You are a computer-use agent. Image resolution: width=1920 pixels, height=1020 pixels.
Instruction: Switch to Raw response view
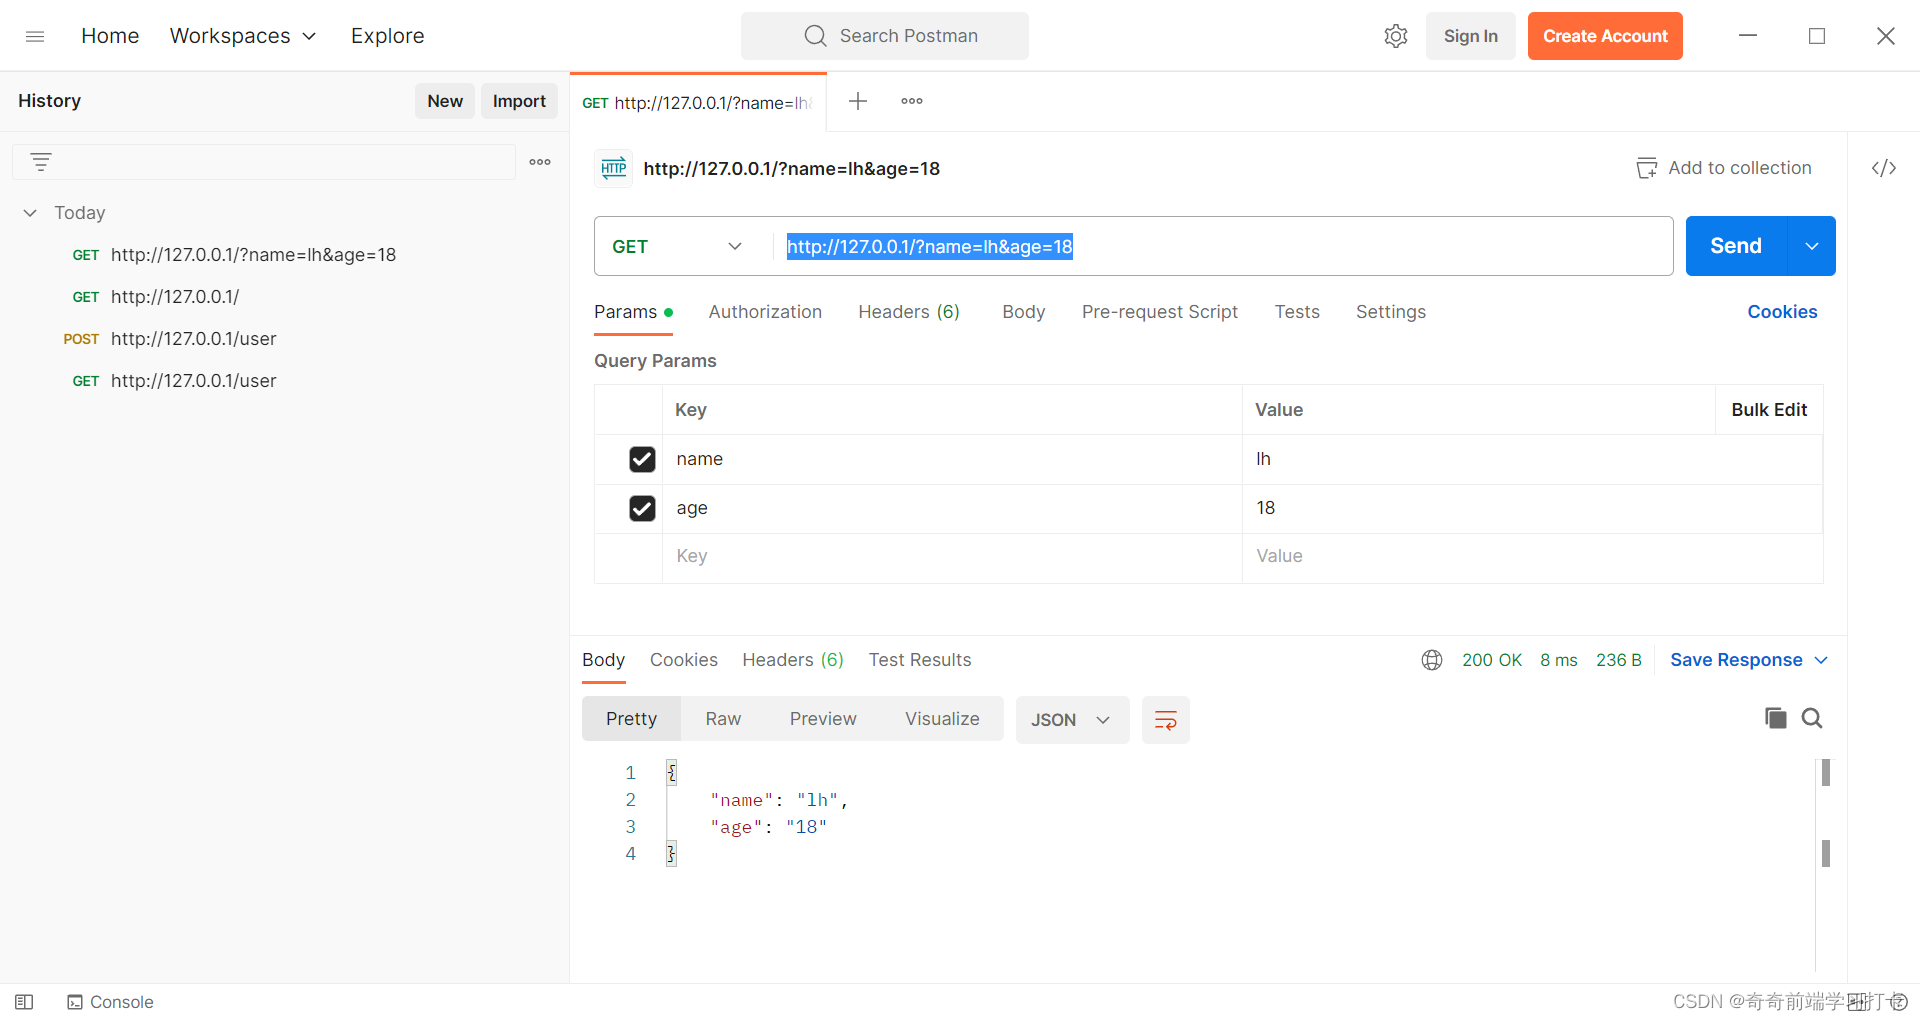(x=723, y=719)
